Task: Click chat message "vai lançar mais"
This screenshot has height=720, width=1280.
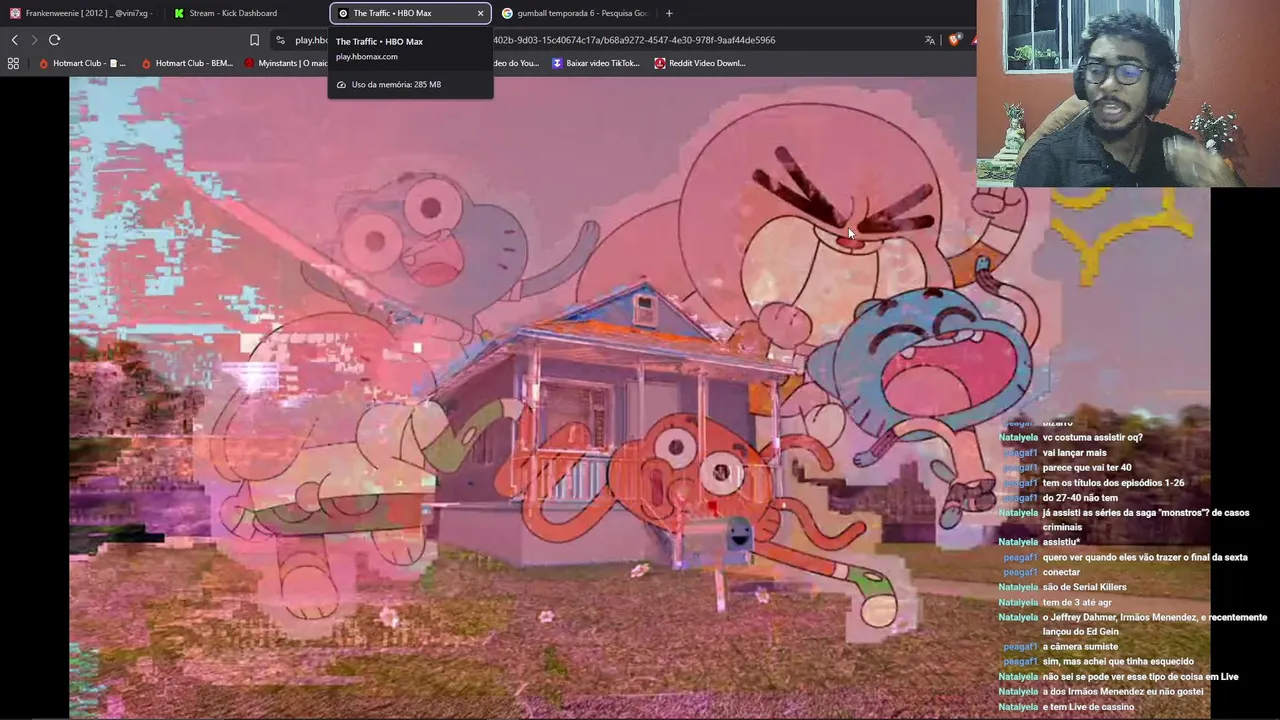Action: click(1074, 452)
